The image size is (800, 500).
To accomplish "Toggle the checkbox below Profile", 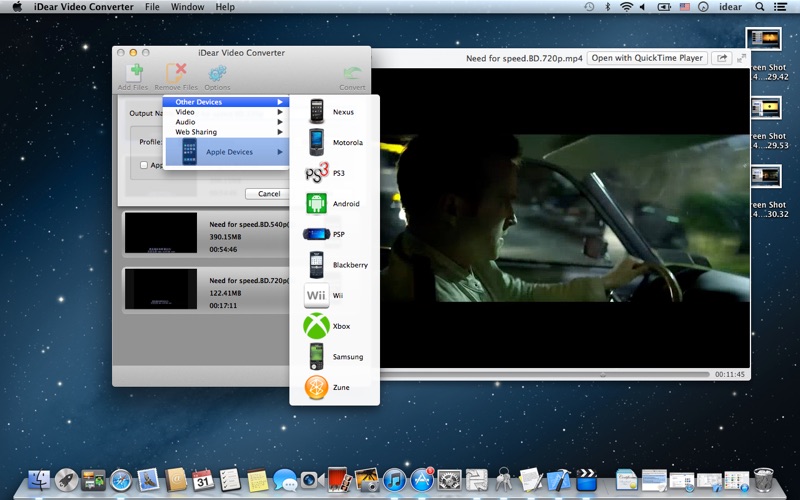I will [x=144, y=165].
